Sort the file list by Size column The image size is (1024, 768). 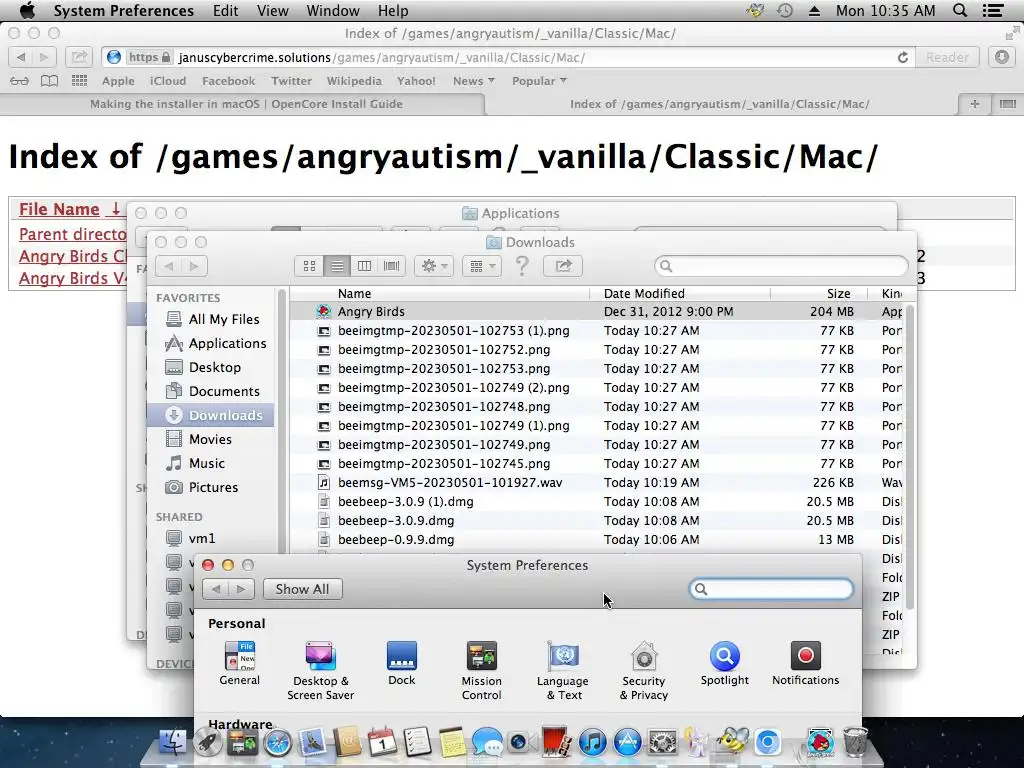(x=819, y=294)
